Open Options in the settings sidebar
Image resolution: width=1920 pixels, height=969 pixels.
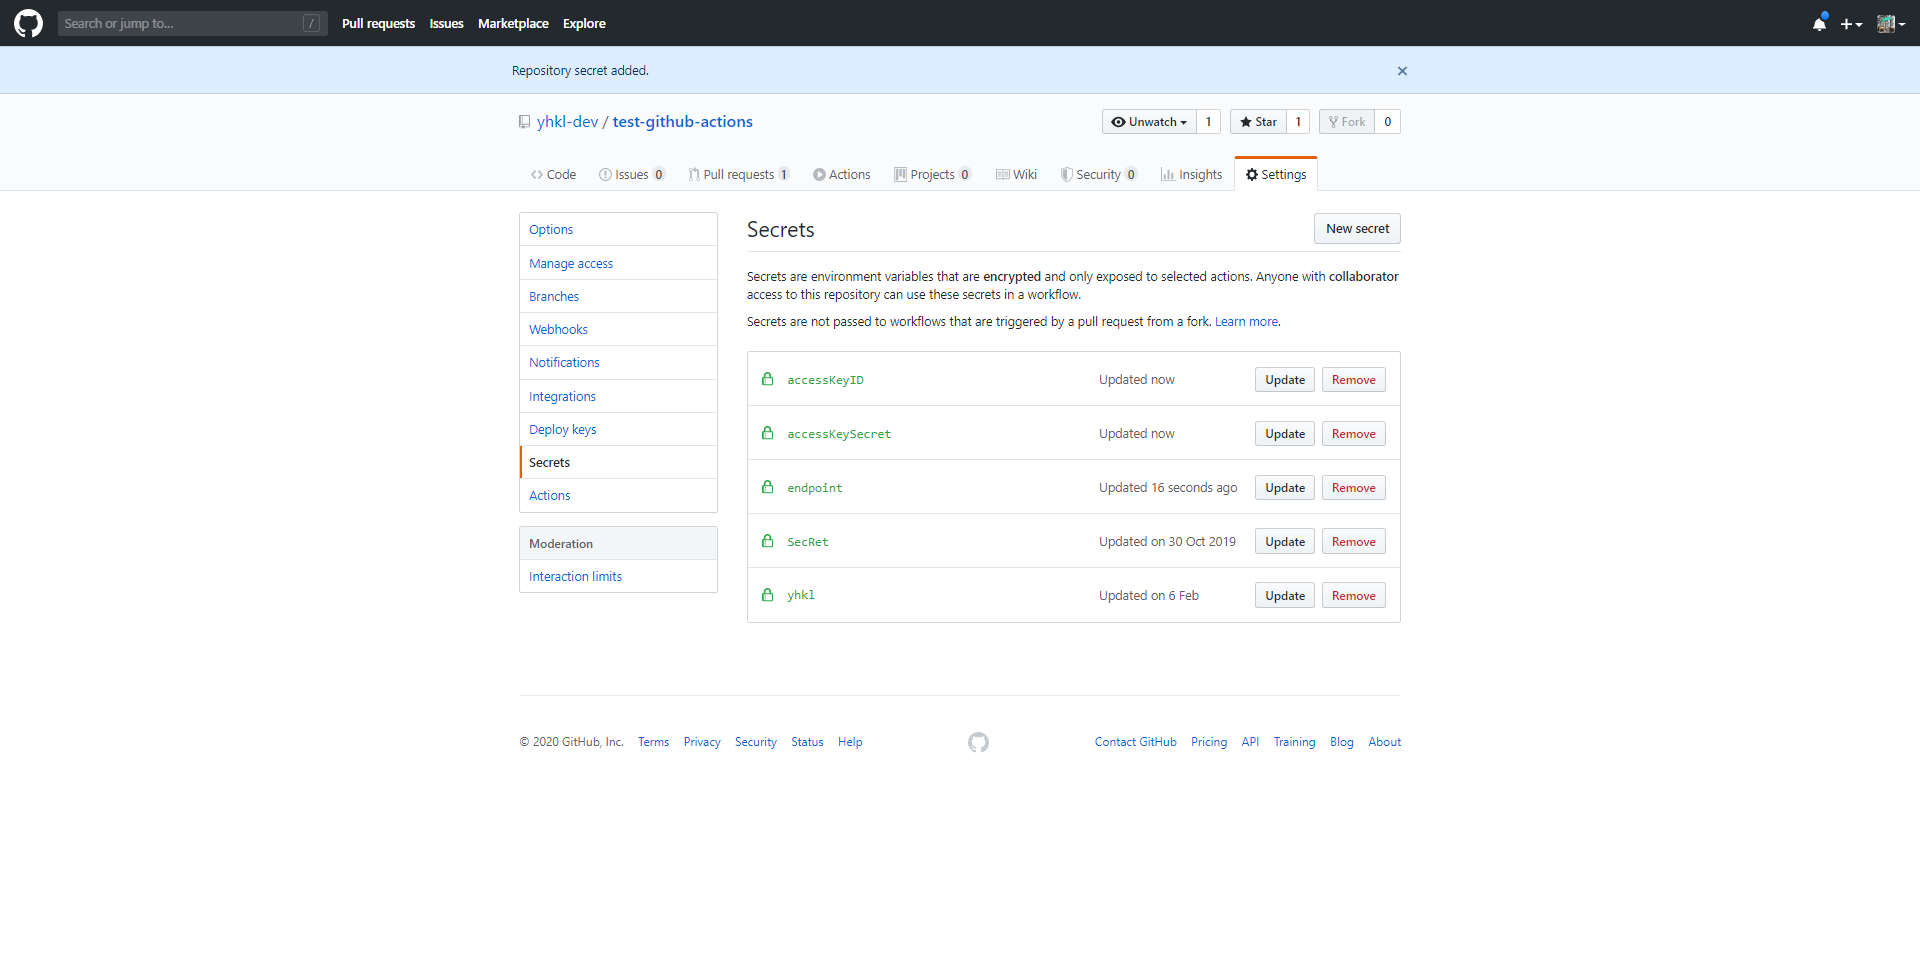pyautogui.click(x=618, y=229)
